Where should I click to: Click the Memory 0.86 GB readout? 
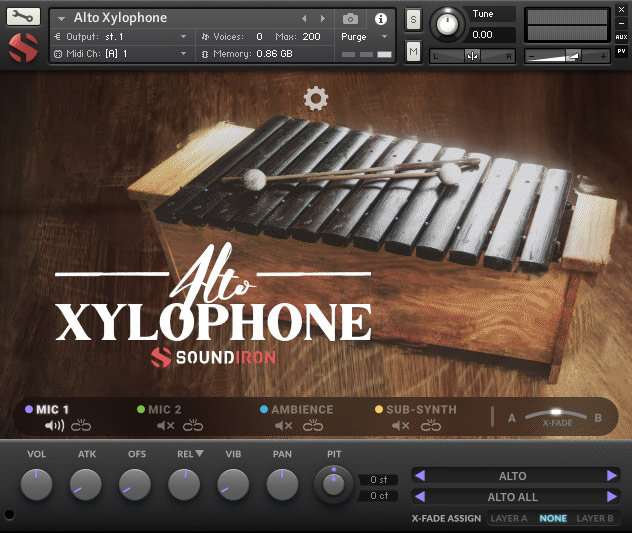[x=274, y=54]
